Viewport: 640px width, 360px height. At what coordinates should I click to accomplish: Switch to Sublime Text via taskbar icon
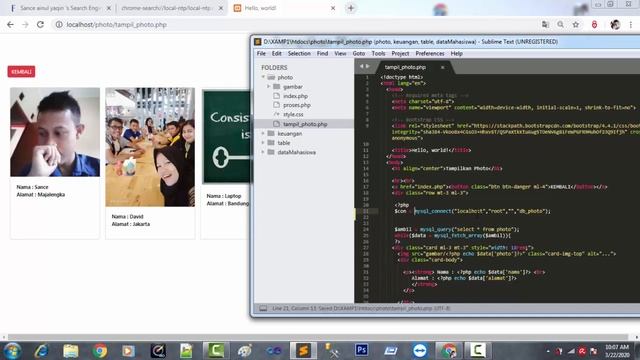[303, 351]
